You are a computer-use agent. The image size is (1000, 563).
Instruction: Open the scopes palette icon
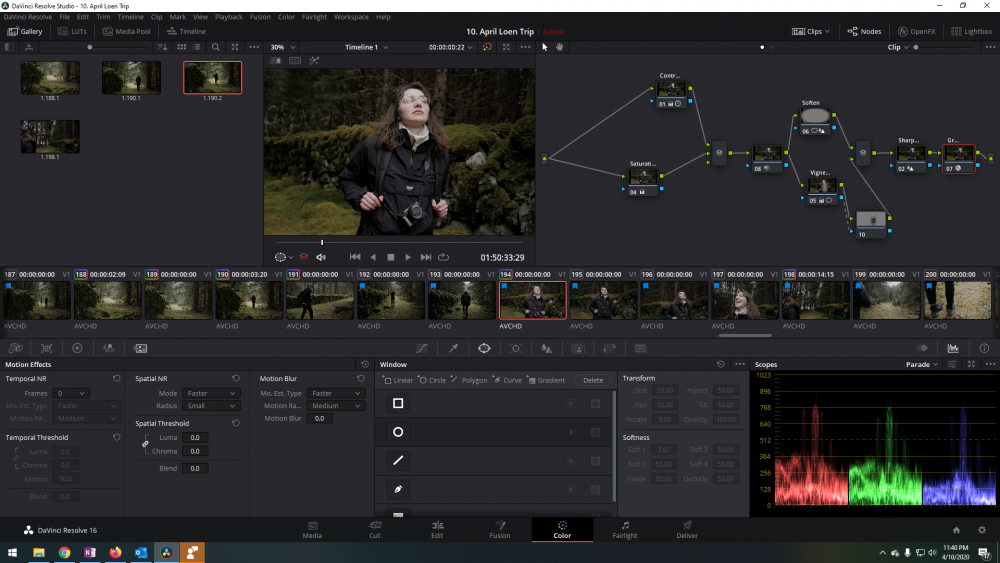[x=953, y=348]
